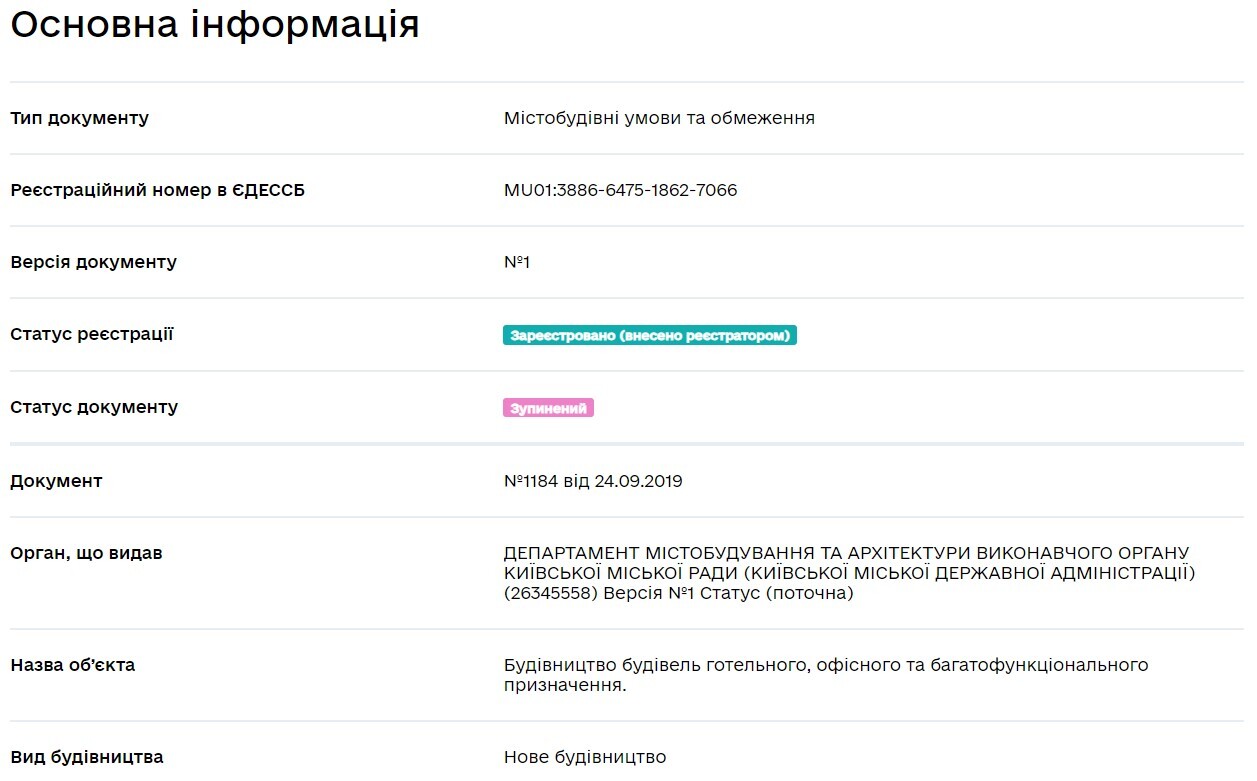Viewport: 1257px width, 781px height.
Task: Click the teal "Зареєстровано (внесено реєстратором)" badge
Action: [649, 335]
